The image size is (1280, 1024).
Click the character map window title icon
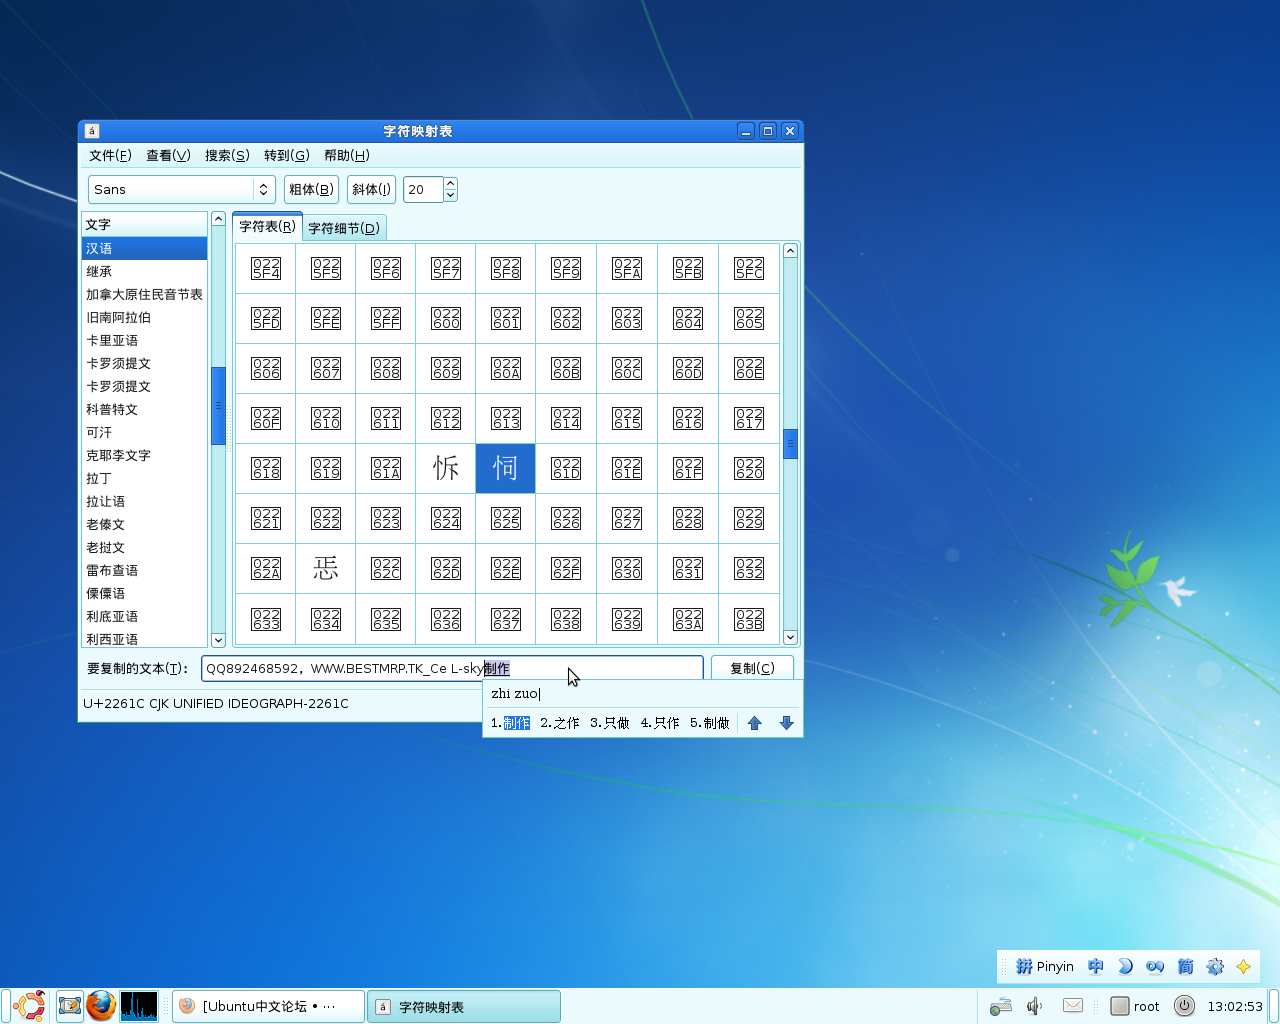click(x=92, y=131)
